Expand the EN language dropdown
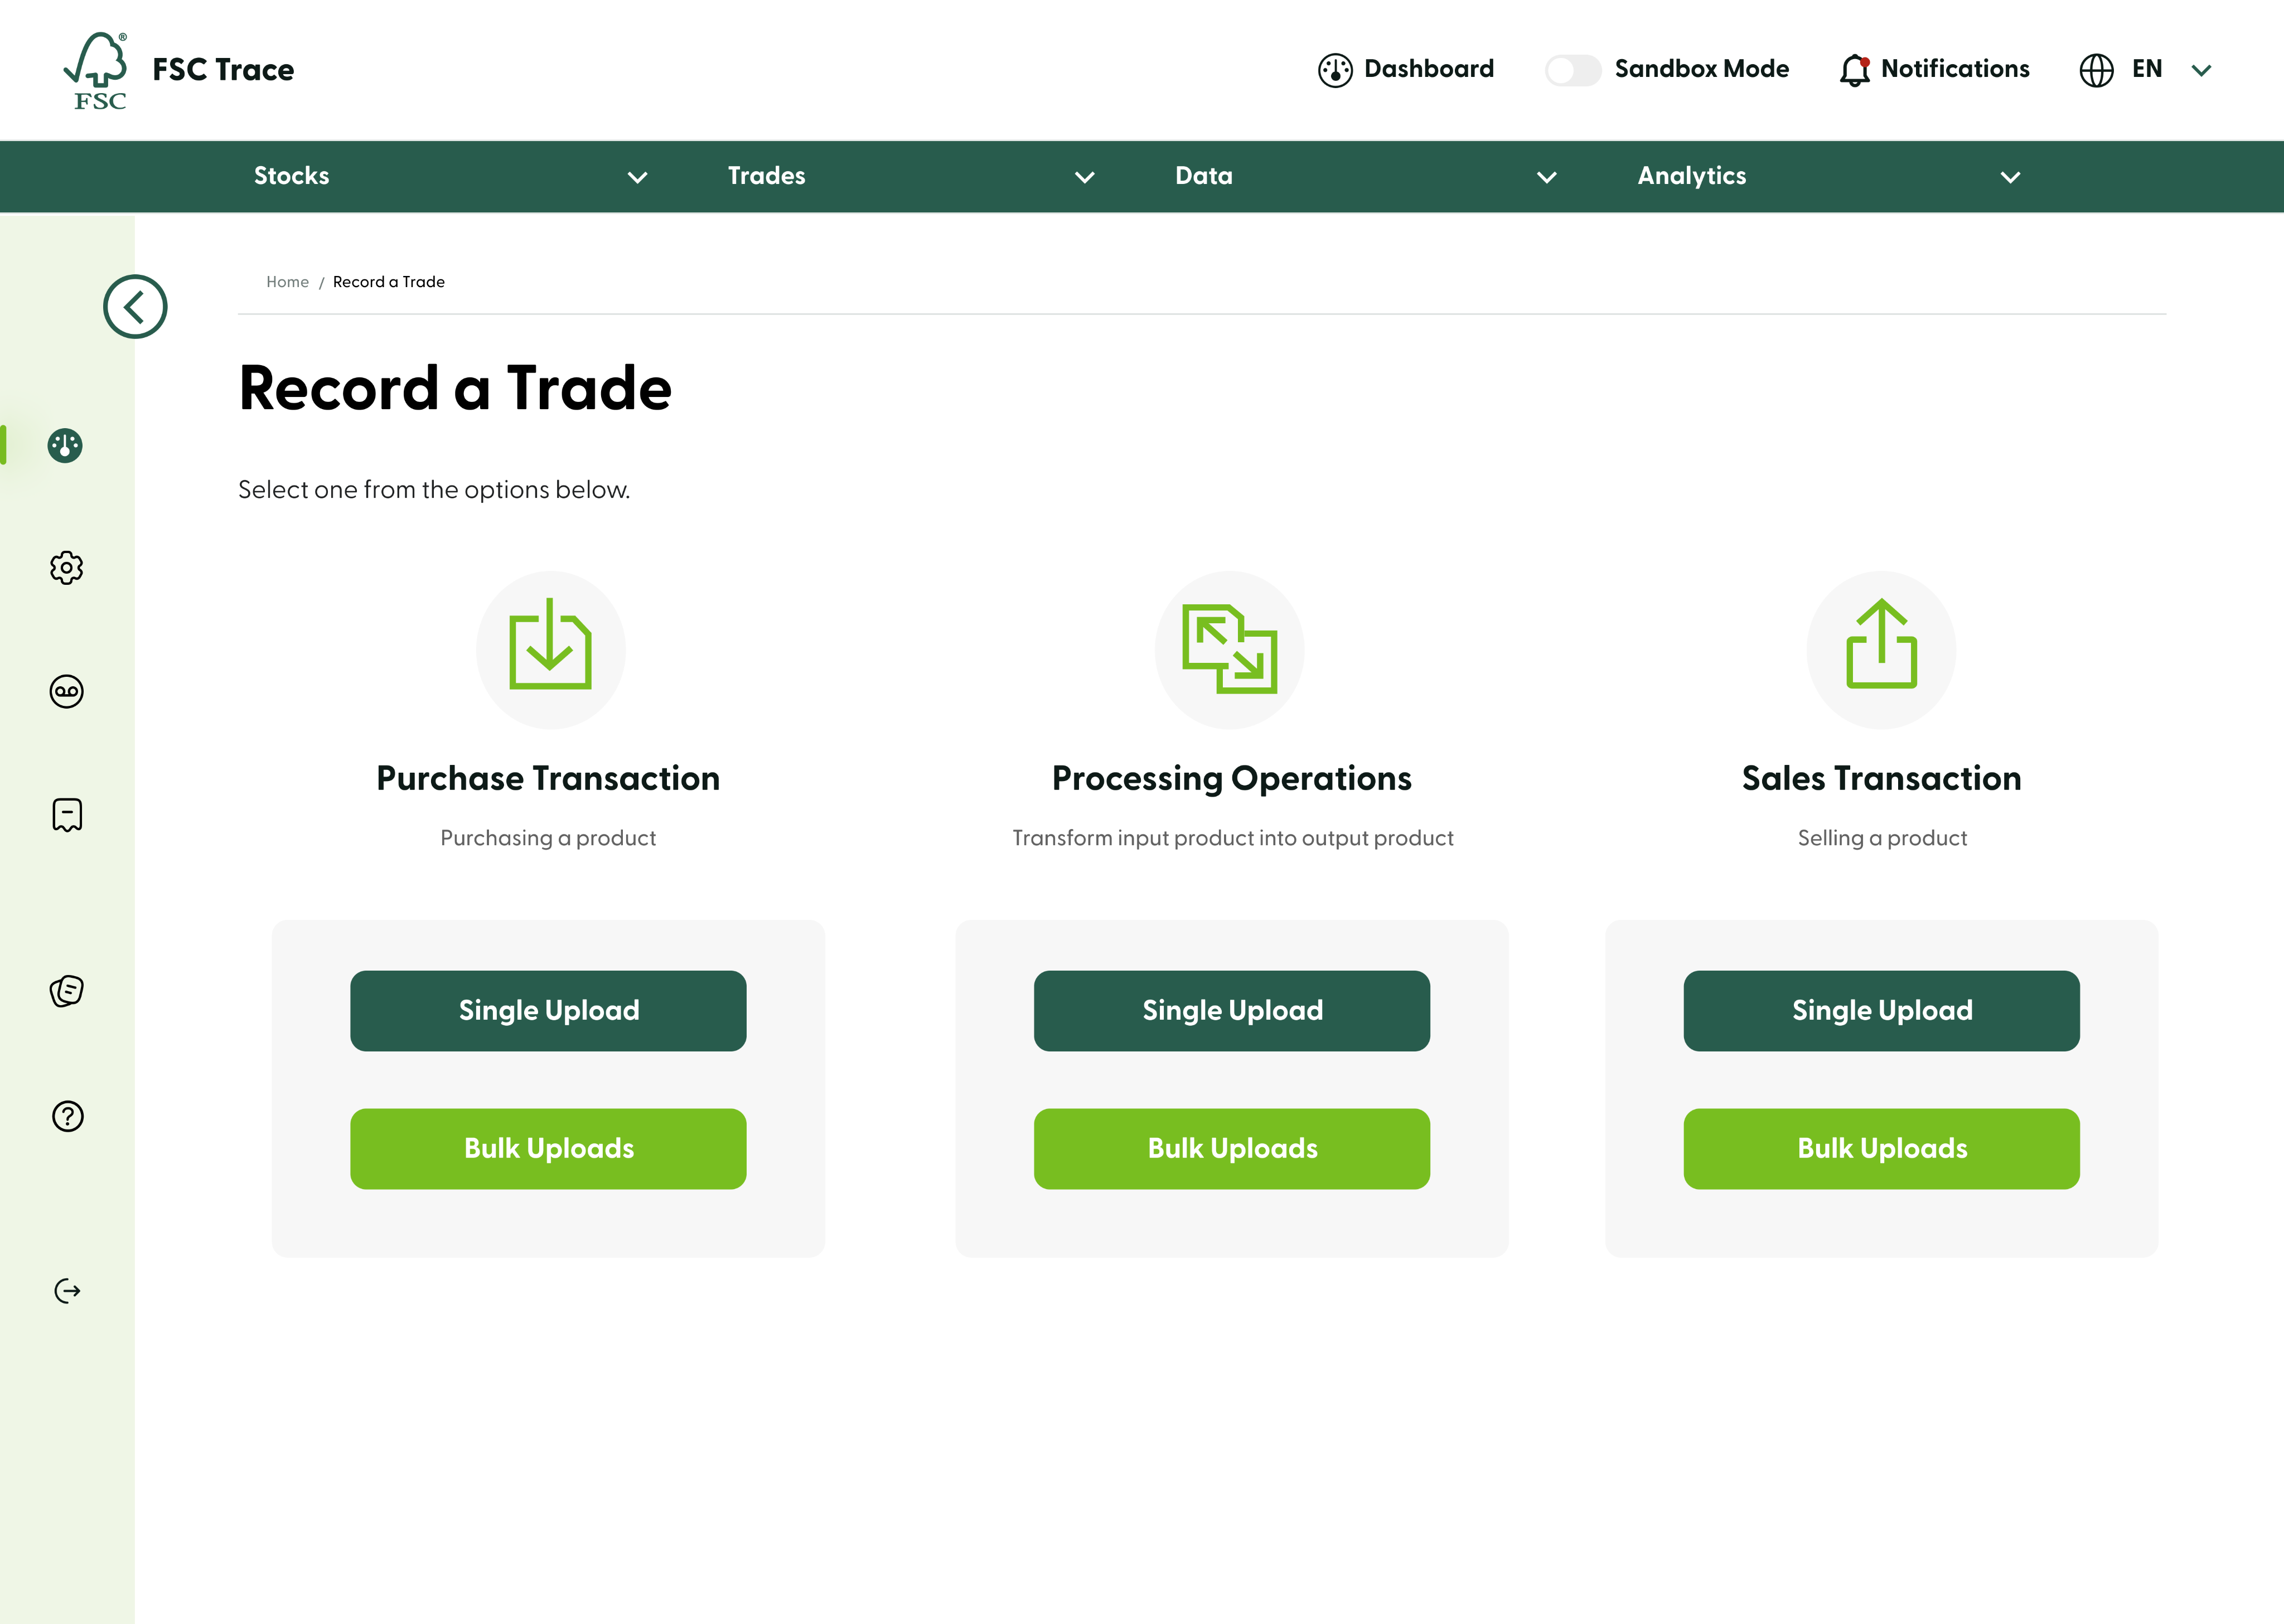 [2200, 70]
